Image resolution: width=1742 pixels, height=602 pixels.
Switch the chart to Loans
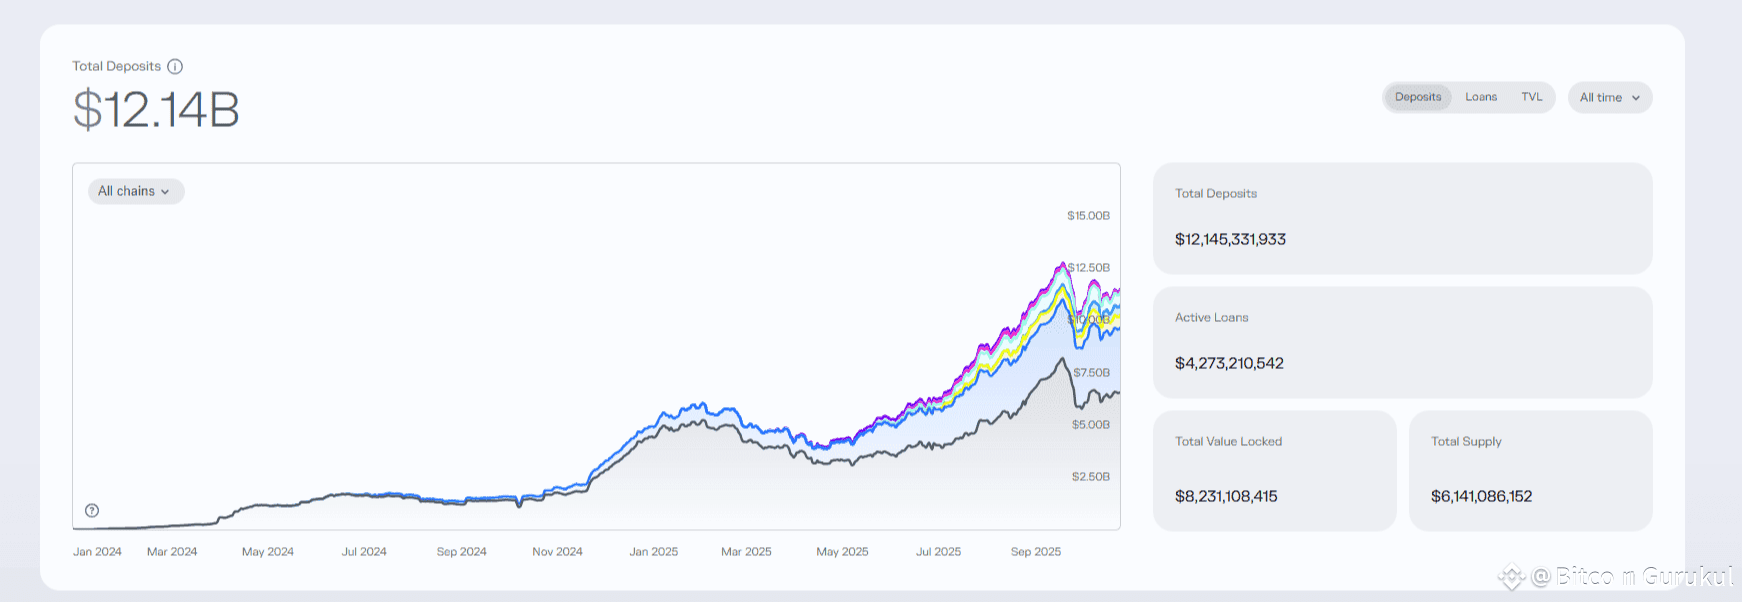click(1481, 97)
